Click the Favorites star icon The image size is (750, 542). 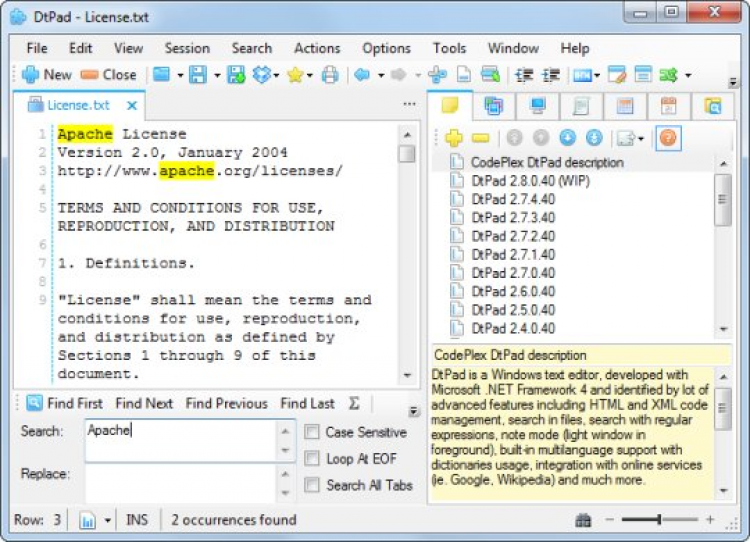coord(295,75)
